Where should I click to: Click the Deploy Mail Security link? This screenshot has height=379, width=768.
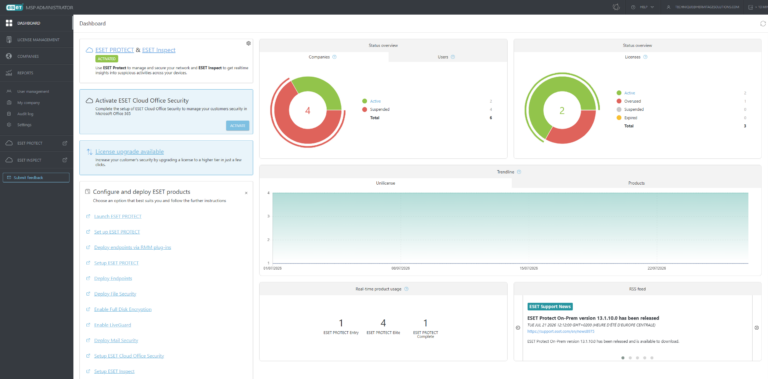coord(116,340)
